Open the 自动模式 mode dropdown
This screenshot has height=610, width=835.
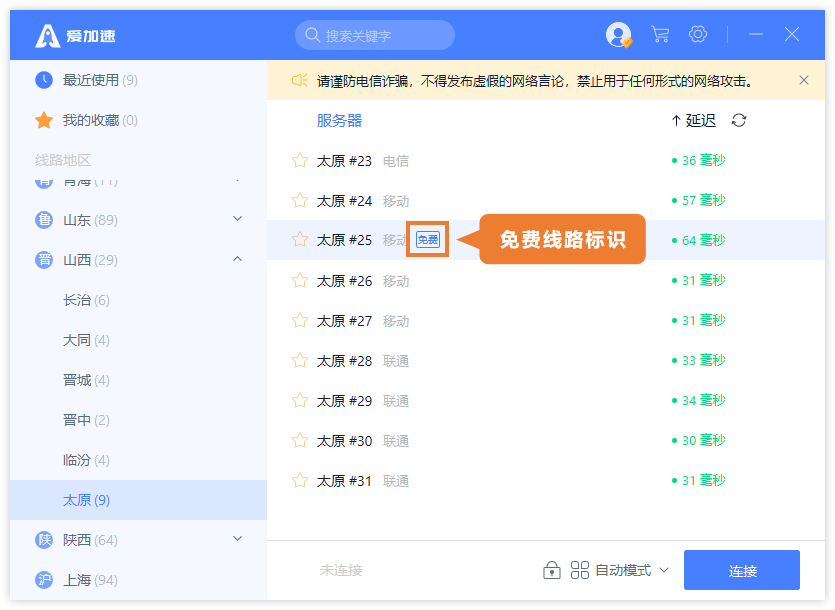(x=633, y=569)
